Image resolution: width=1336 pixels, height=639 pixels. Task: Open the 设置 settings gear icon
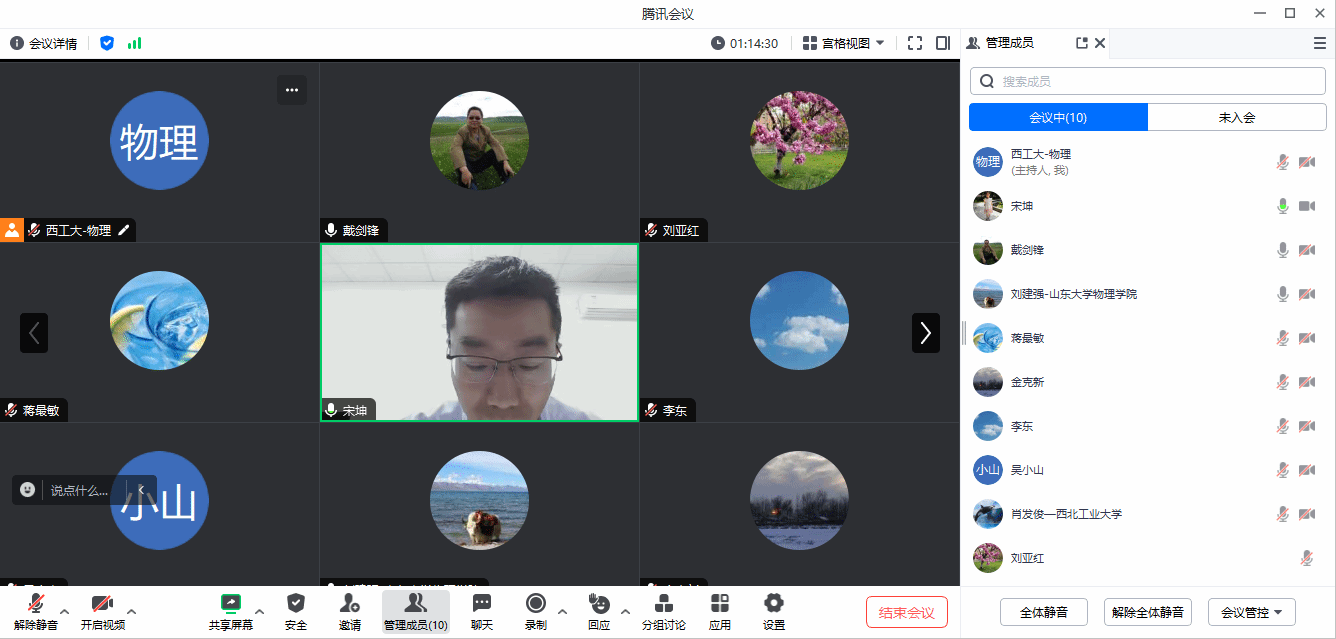(773, 603)
